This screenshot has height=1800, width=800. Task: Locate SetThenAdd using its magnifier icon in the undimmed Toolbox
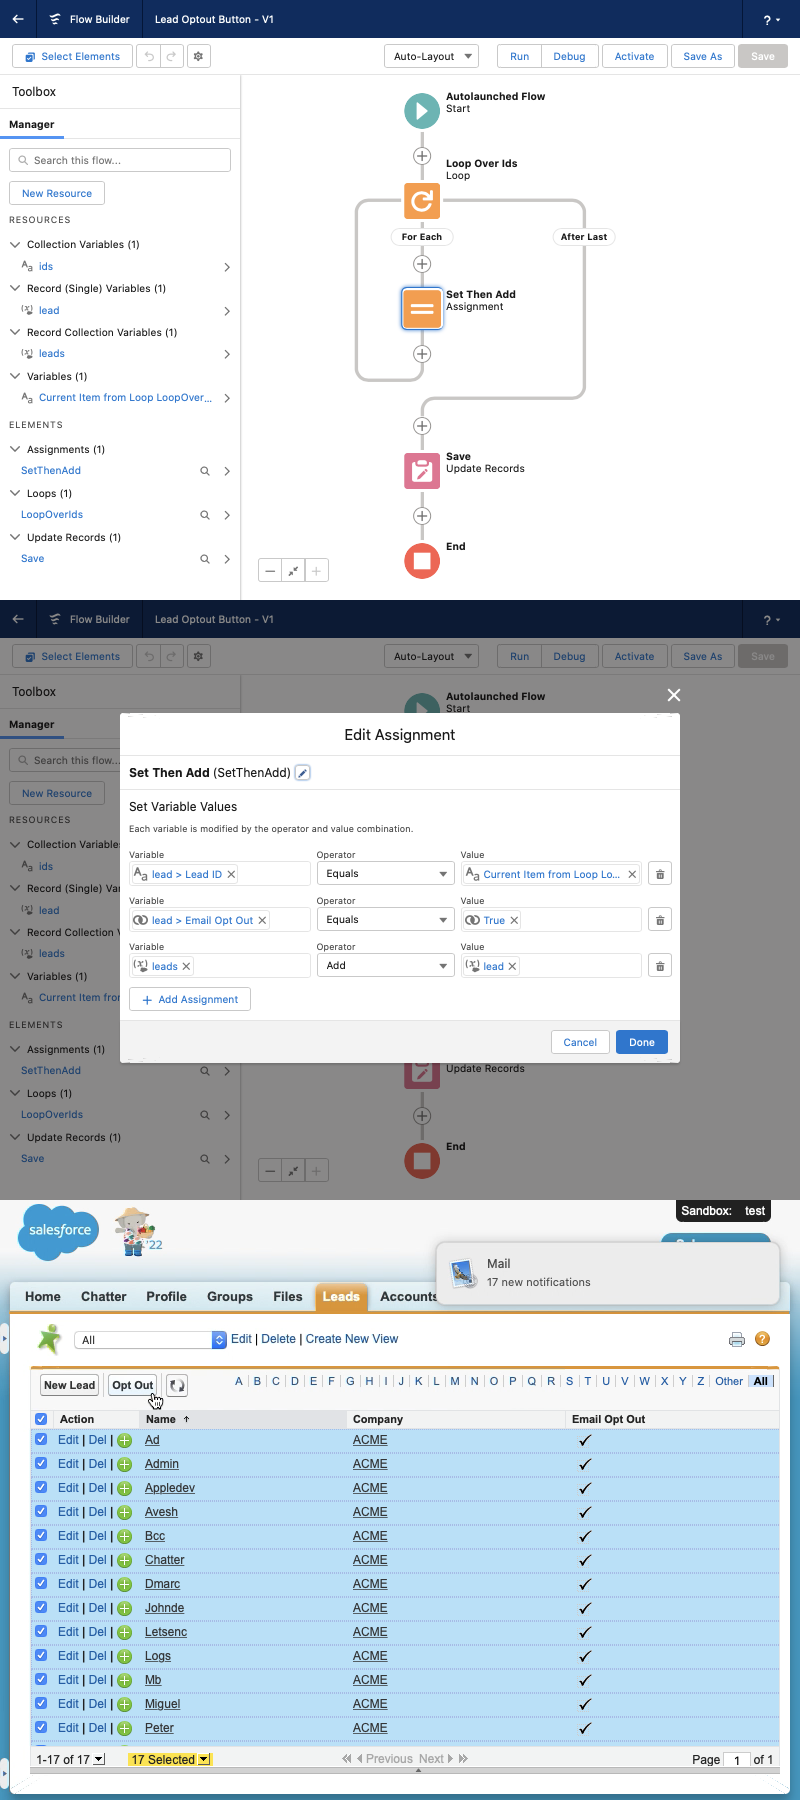point(205,471)
